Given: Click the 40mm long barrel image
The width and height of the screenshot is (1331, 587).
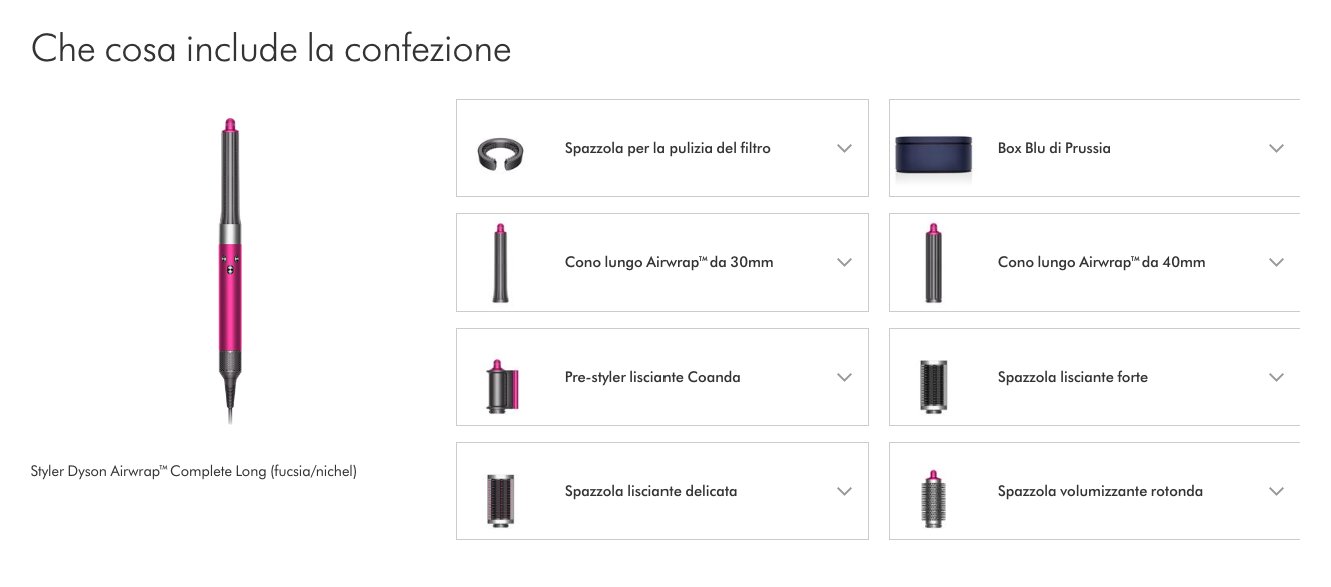Looking at the screenshot, I should [x=932, y=263].
